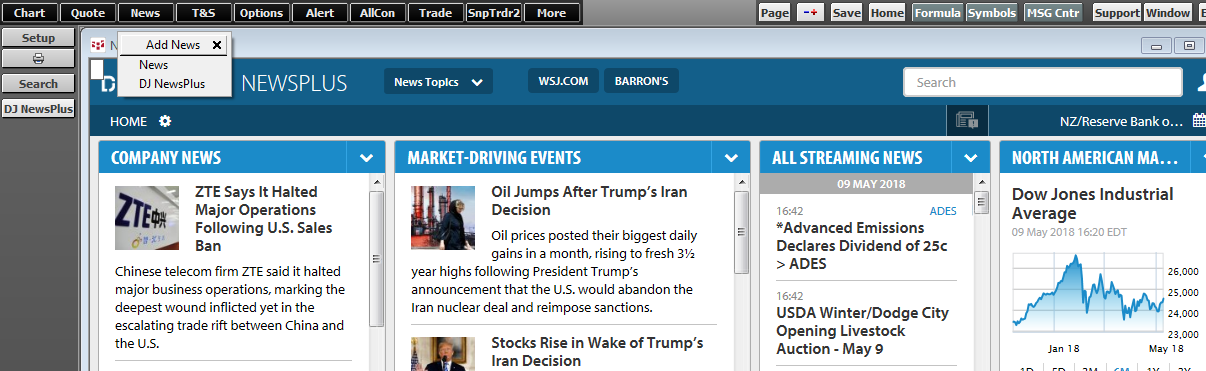Open ZTE Halted Major Operations headline
Image resolution: width=1206 pixels, height=371 pixels.
click(264, 218)
